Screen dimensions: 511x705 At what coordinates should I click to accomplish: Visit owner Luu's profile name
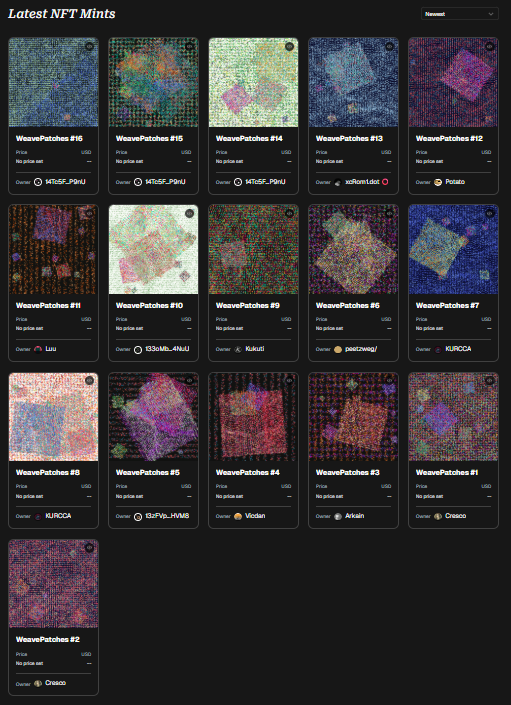(51, 348)
